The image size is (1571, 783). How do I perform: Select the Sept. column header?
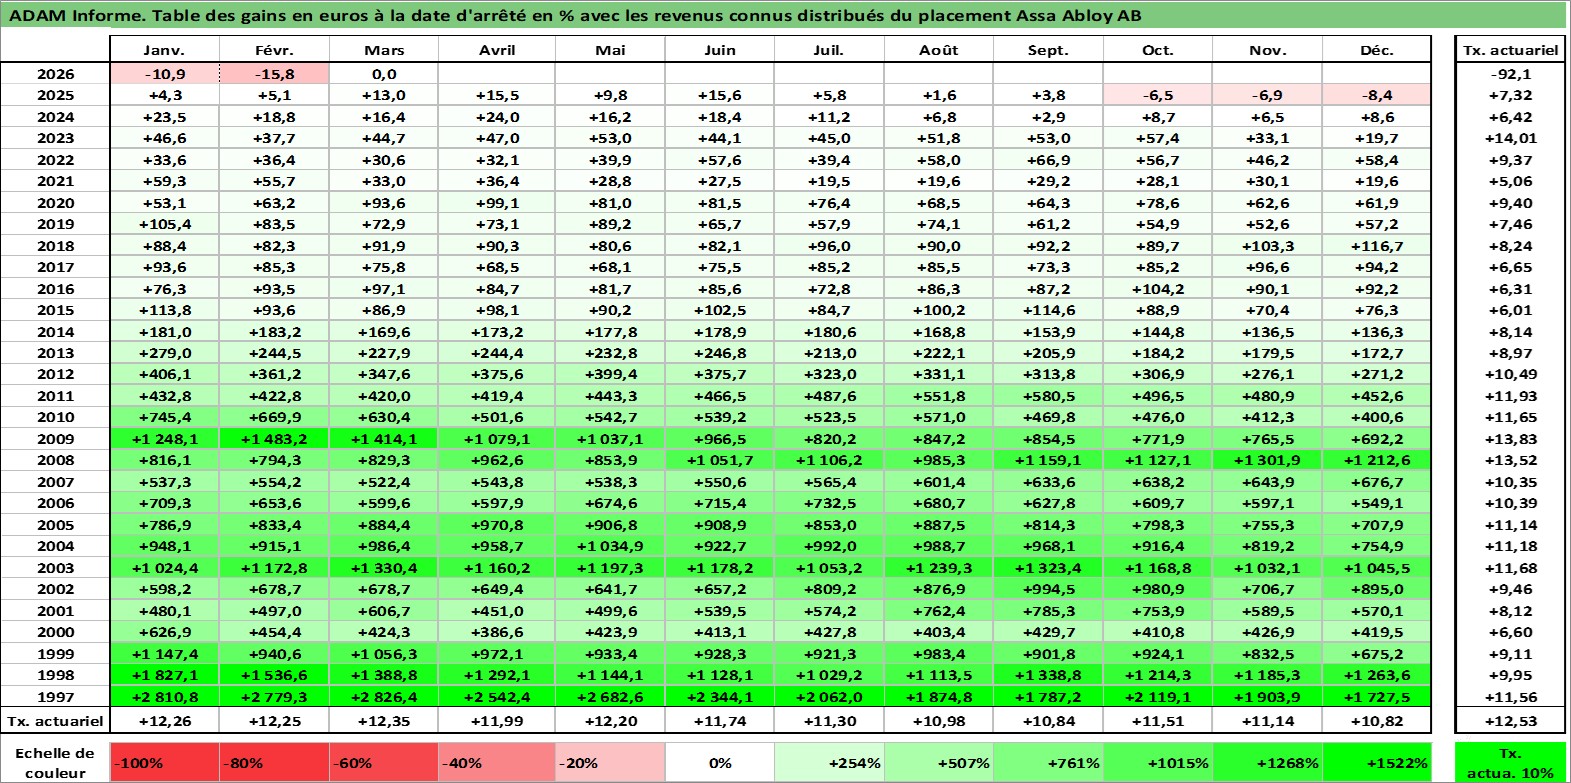click(1048, 50)
